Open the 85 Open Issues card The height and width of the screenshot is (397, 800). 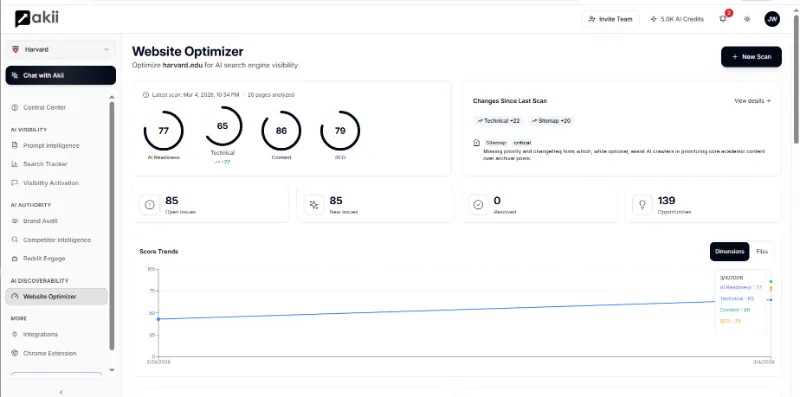tap(210, 205)
